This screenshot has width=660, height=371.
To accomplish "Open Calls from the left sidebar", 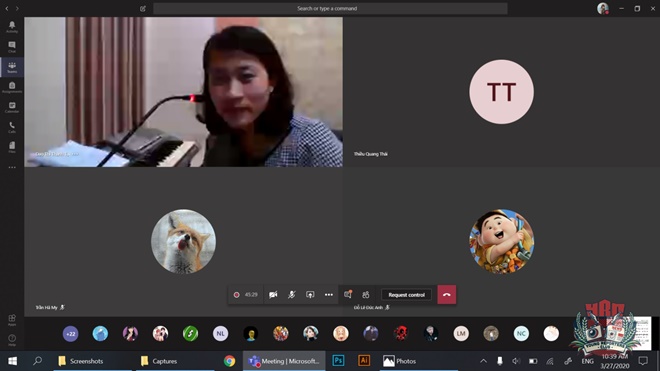I will (12, 127).
